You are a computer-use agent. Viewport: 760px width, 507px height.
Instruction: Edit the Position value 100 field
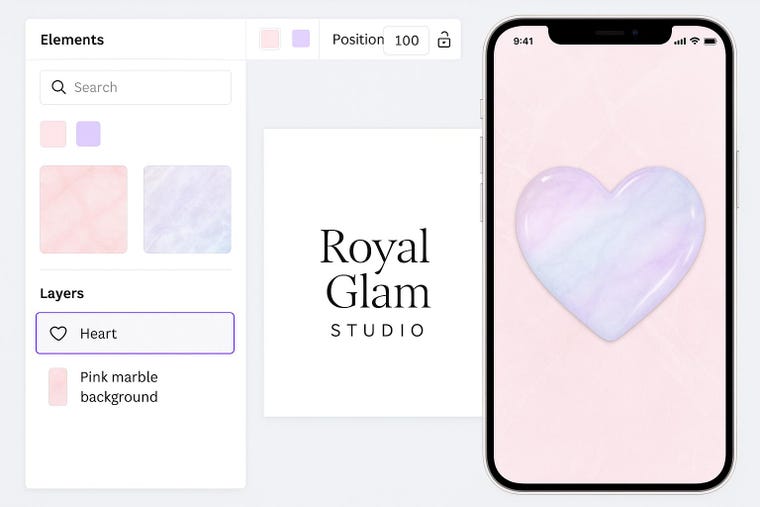(406, 40)
